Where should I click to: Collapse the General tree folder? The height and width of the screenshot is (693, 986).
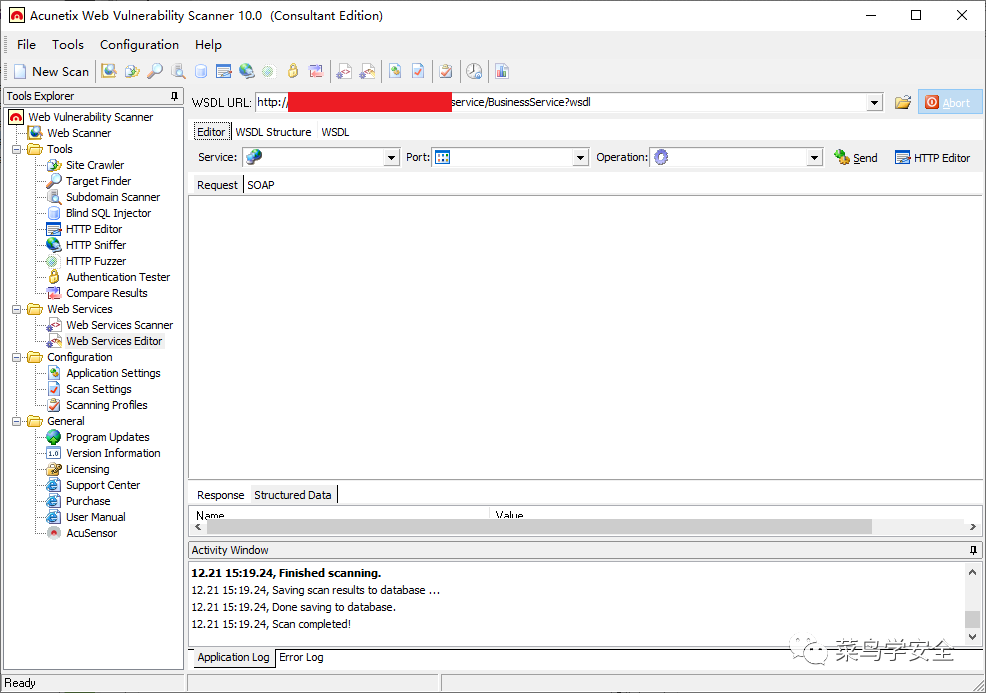pos(16,421)
